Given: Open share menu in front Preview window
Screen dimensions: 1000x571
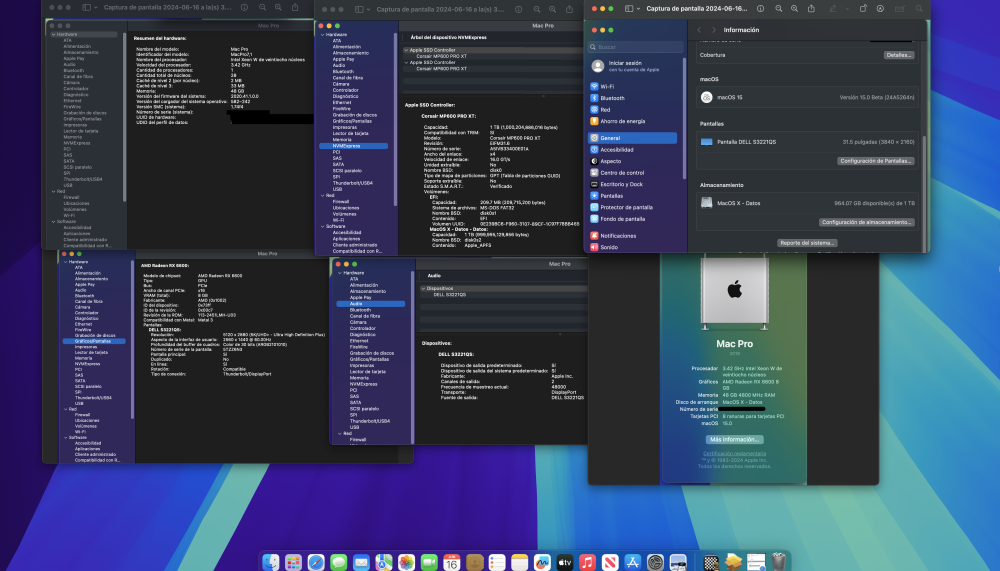Looking at the screenshot, I should [811, 8].
